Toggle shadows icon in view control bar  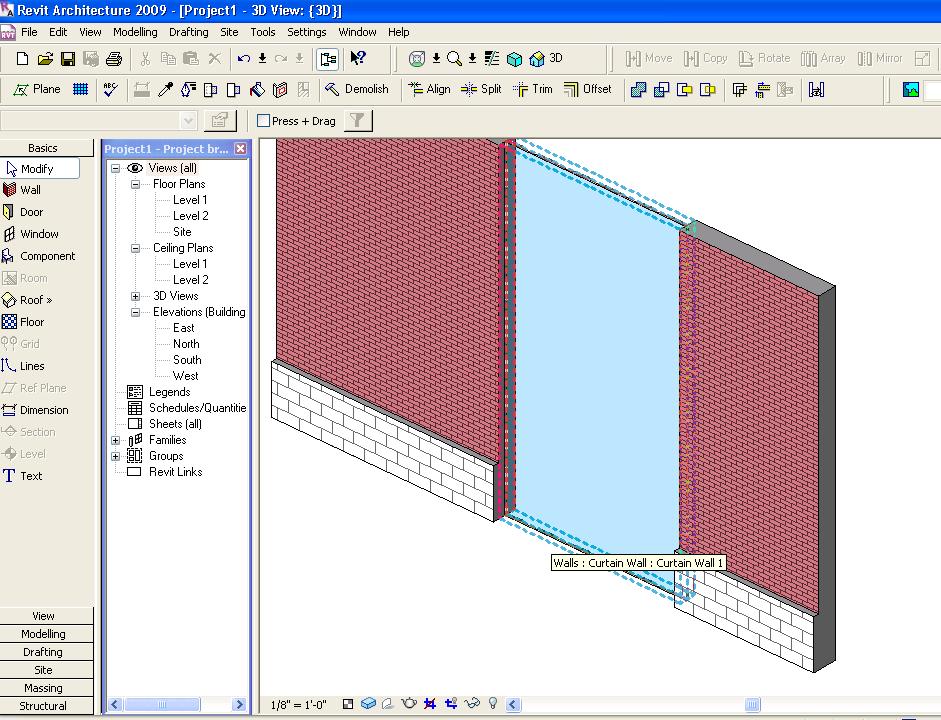(x=388, y=704)
